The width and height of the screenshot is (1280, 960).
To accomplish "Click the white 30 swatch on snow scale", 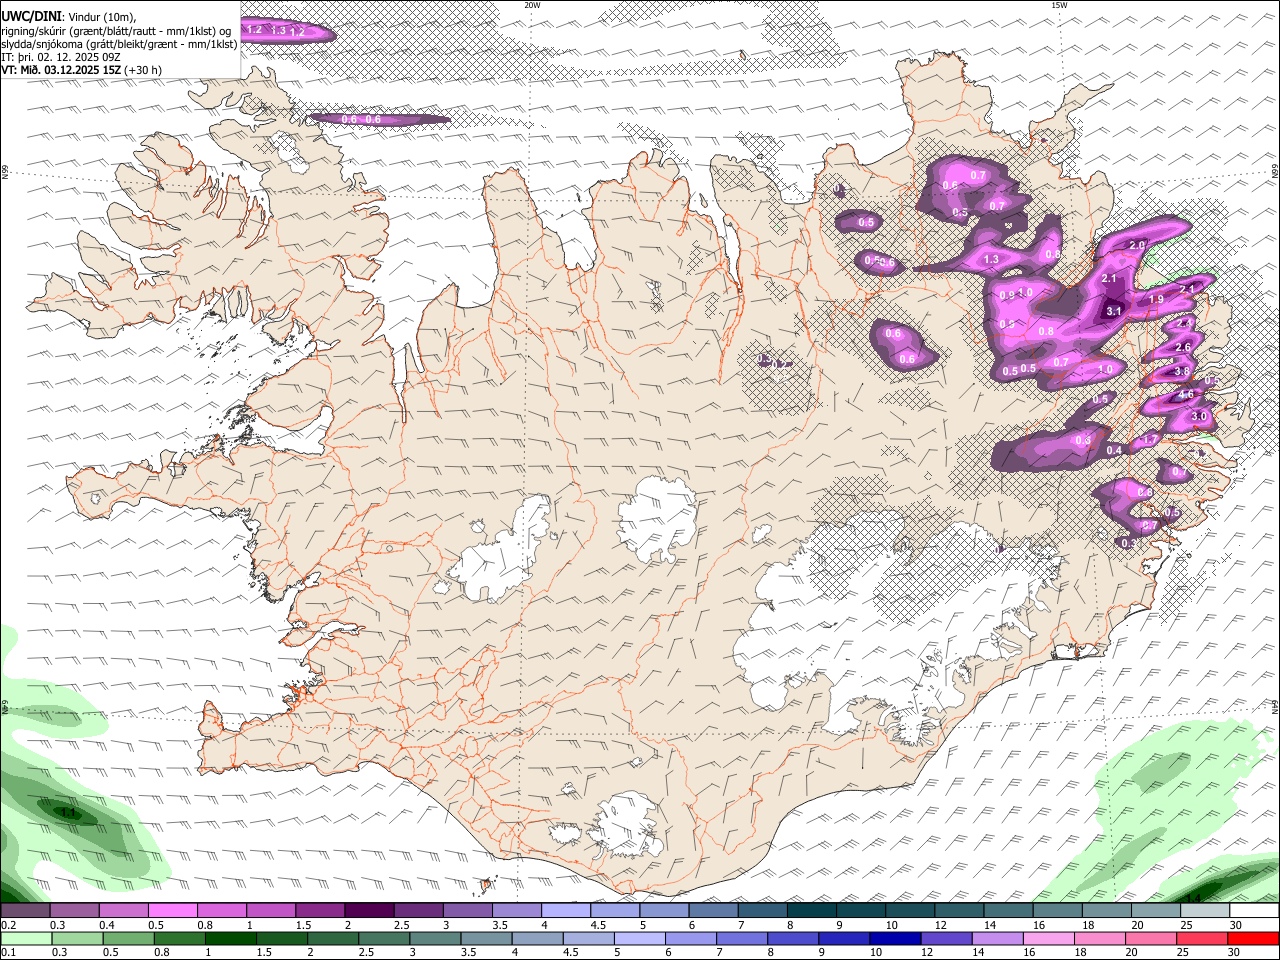I will [1253, 910].
